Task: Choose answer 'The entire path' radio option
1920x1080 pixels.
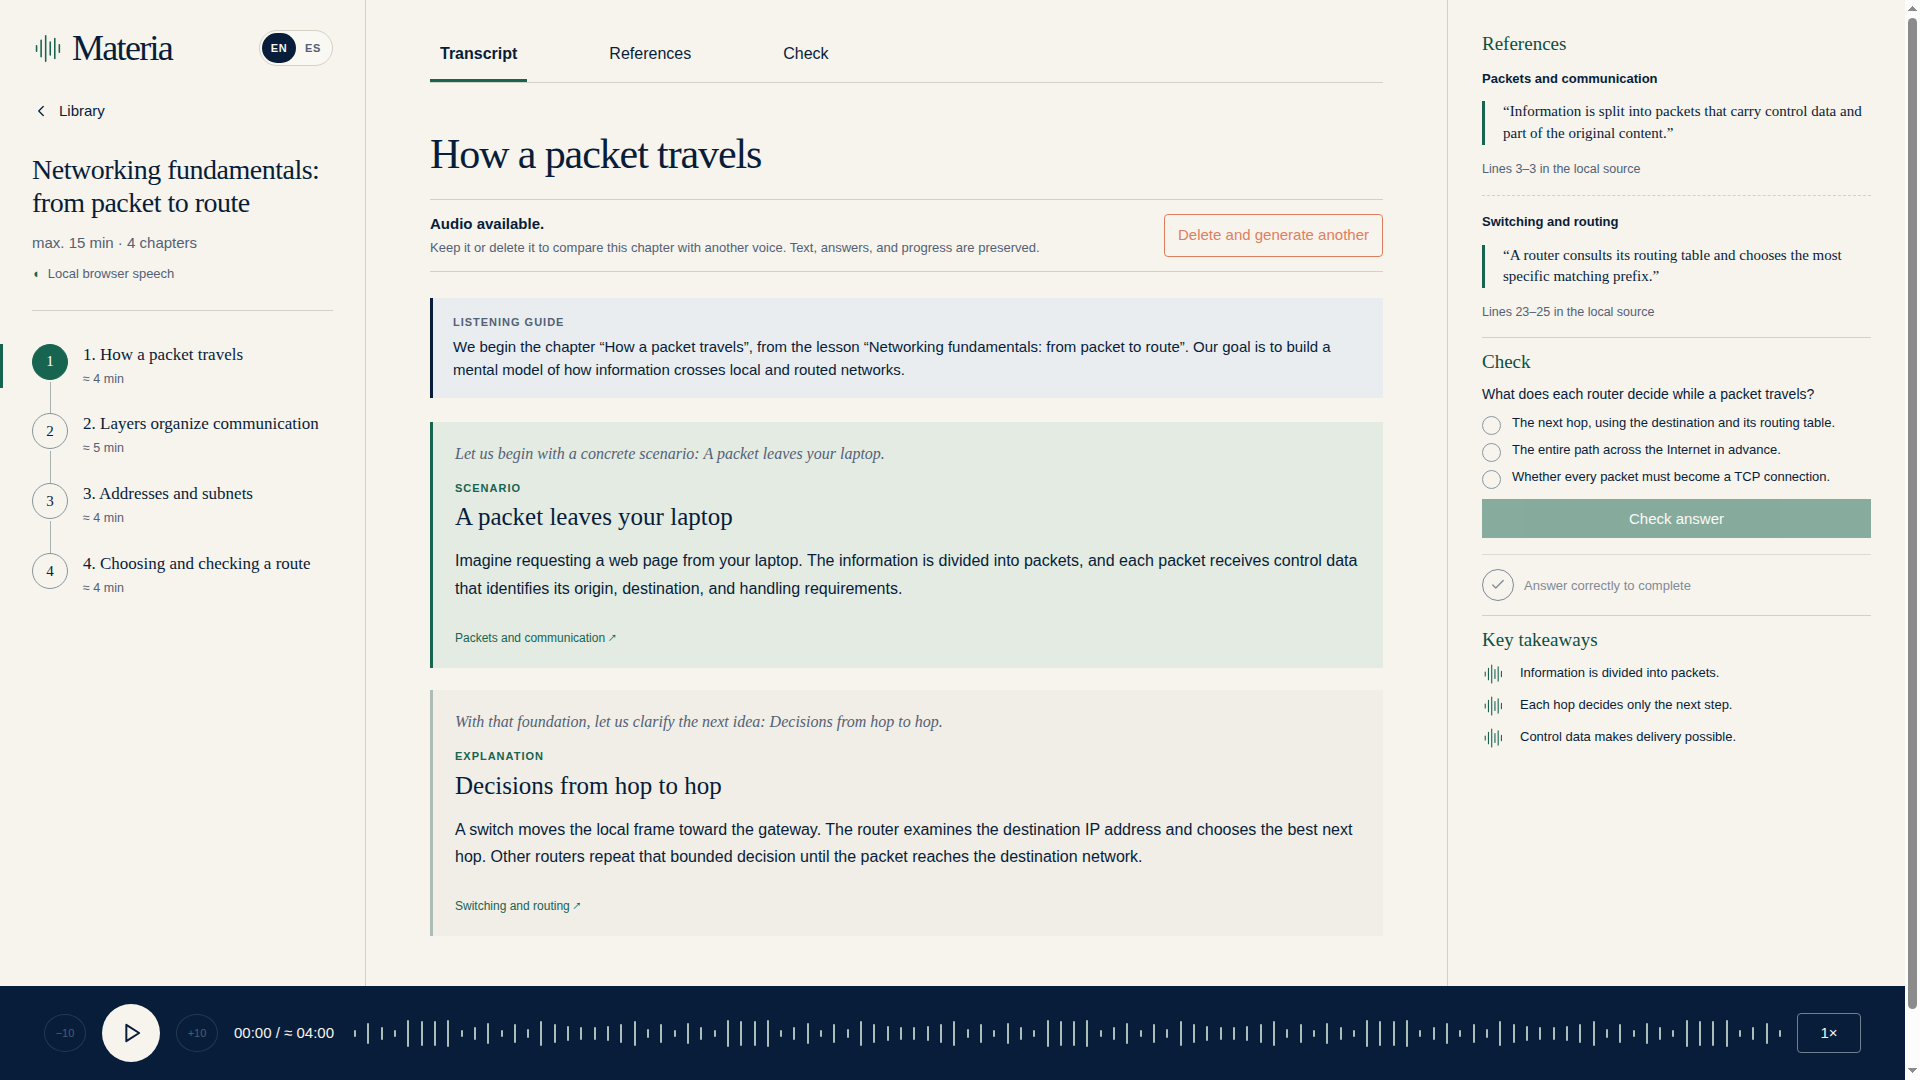Action: [1491, 452]
